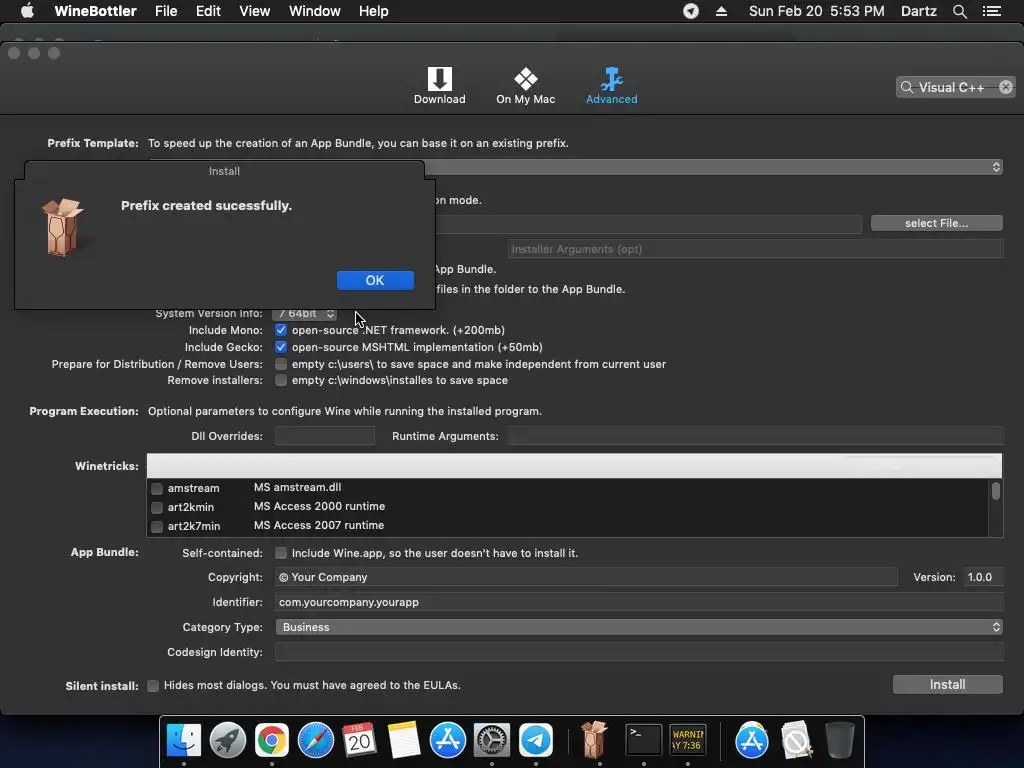The height and width of the screenshot is (768, 1024).
Task: Open the App Store from the Dock
Action: pyautogui.click(x=448, y=740)
